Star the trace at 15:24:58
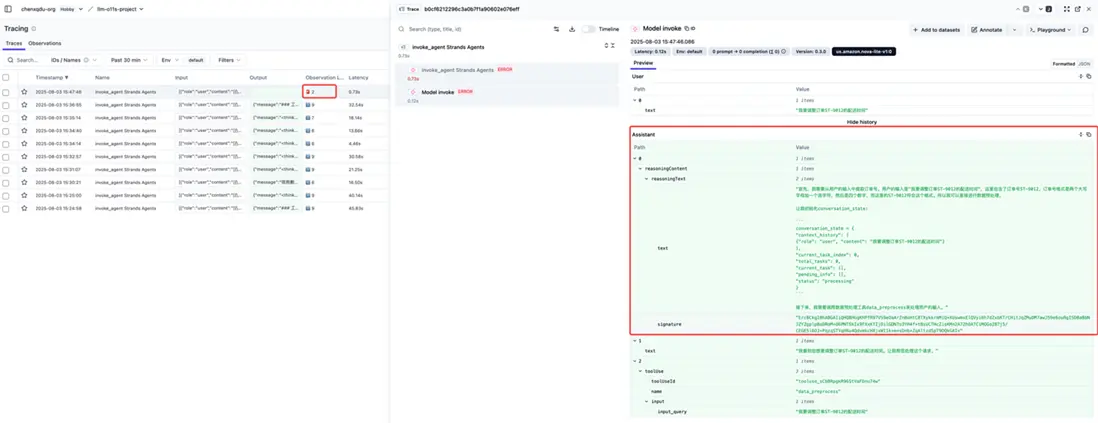Image resolution: width=1098 pixels, height=423 pixels. [24, 209]
